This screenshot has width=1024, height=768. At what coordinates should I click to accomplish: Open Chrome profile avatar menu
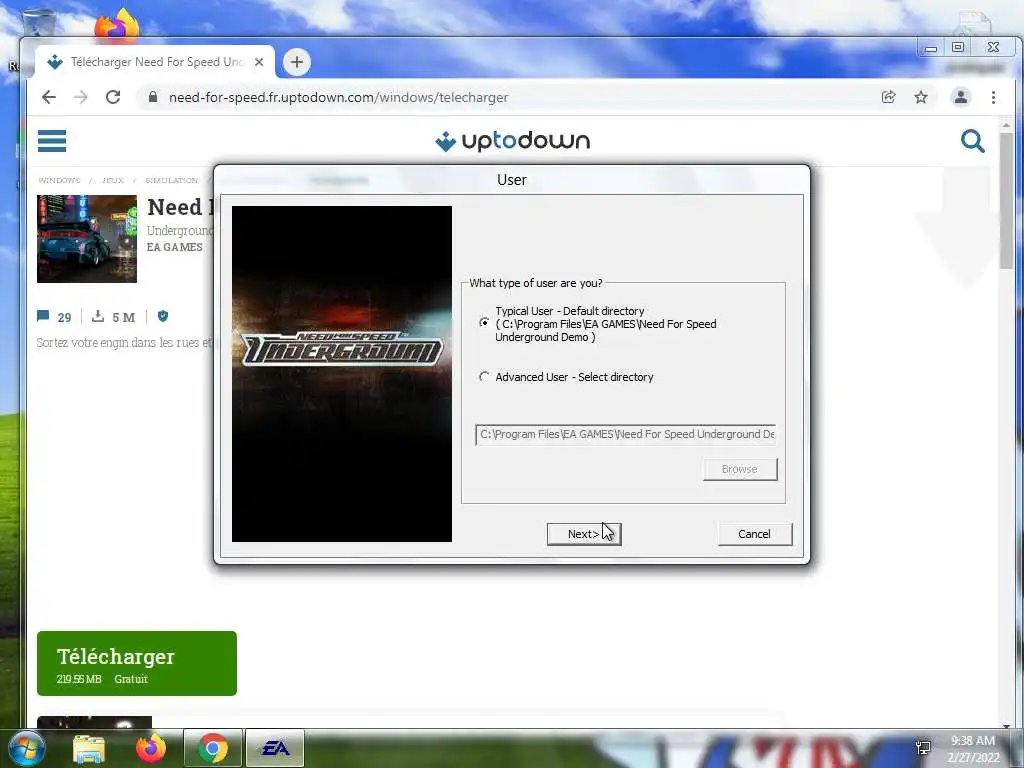961,97
